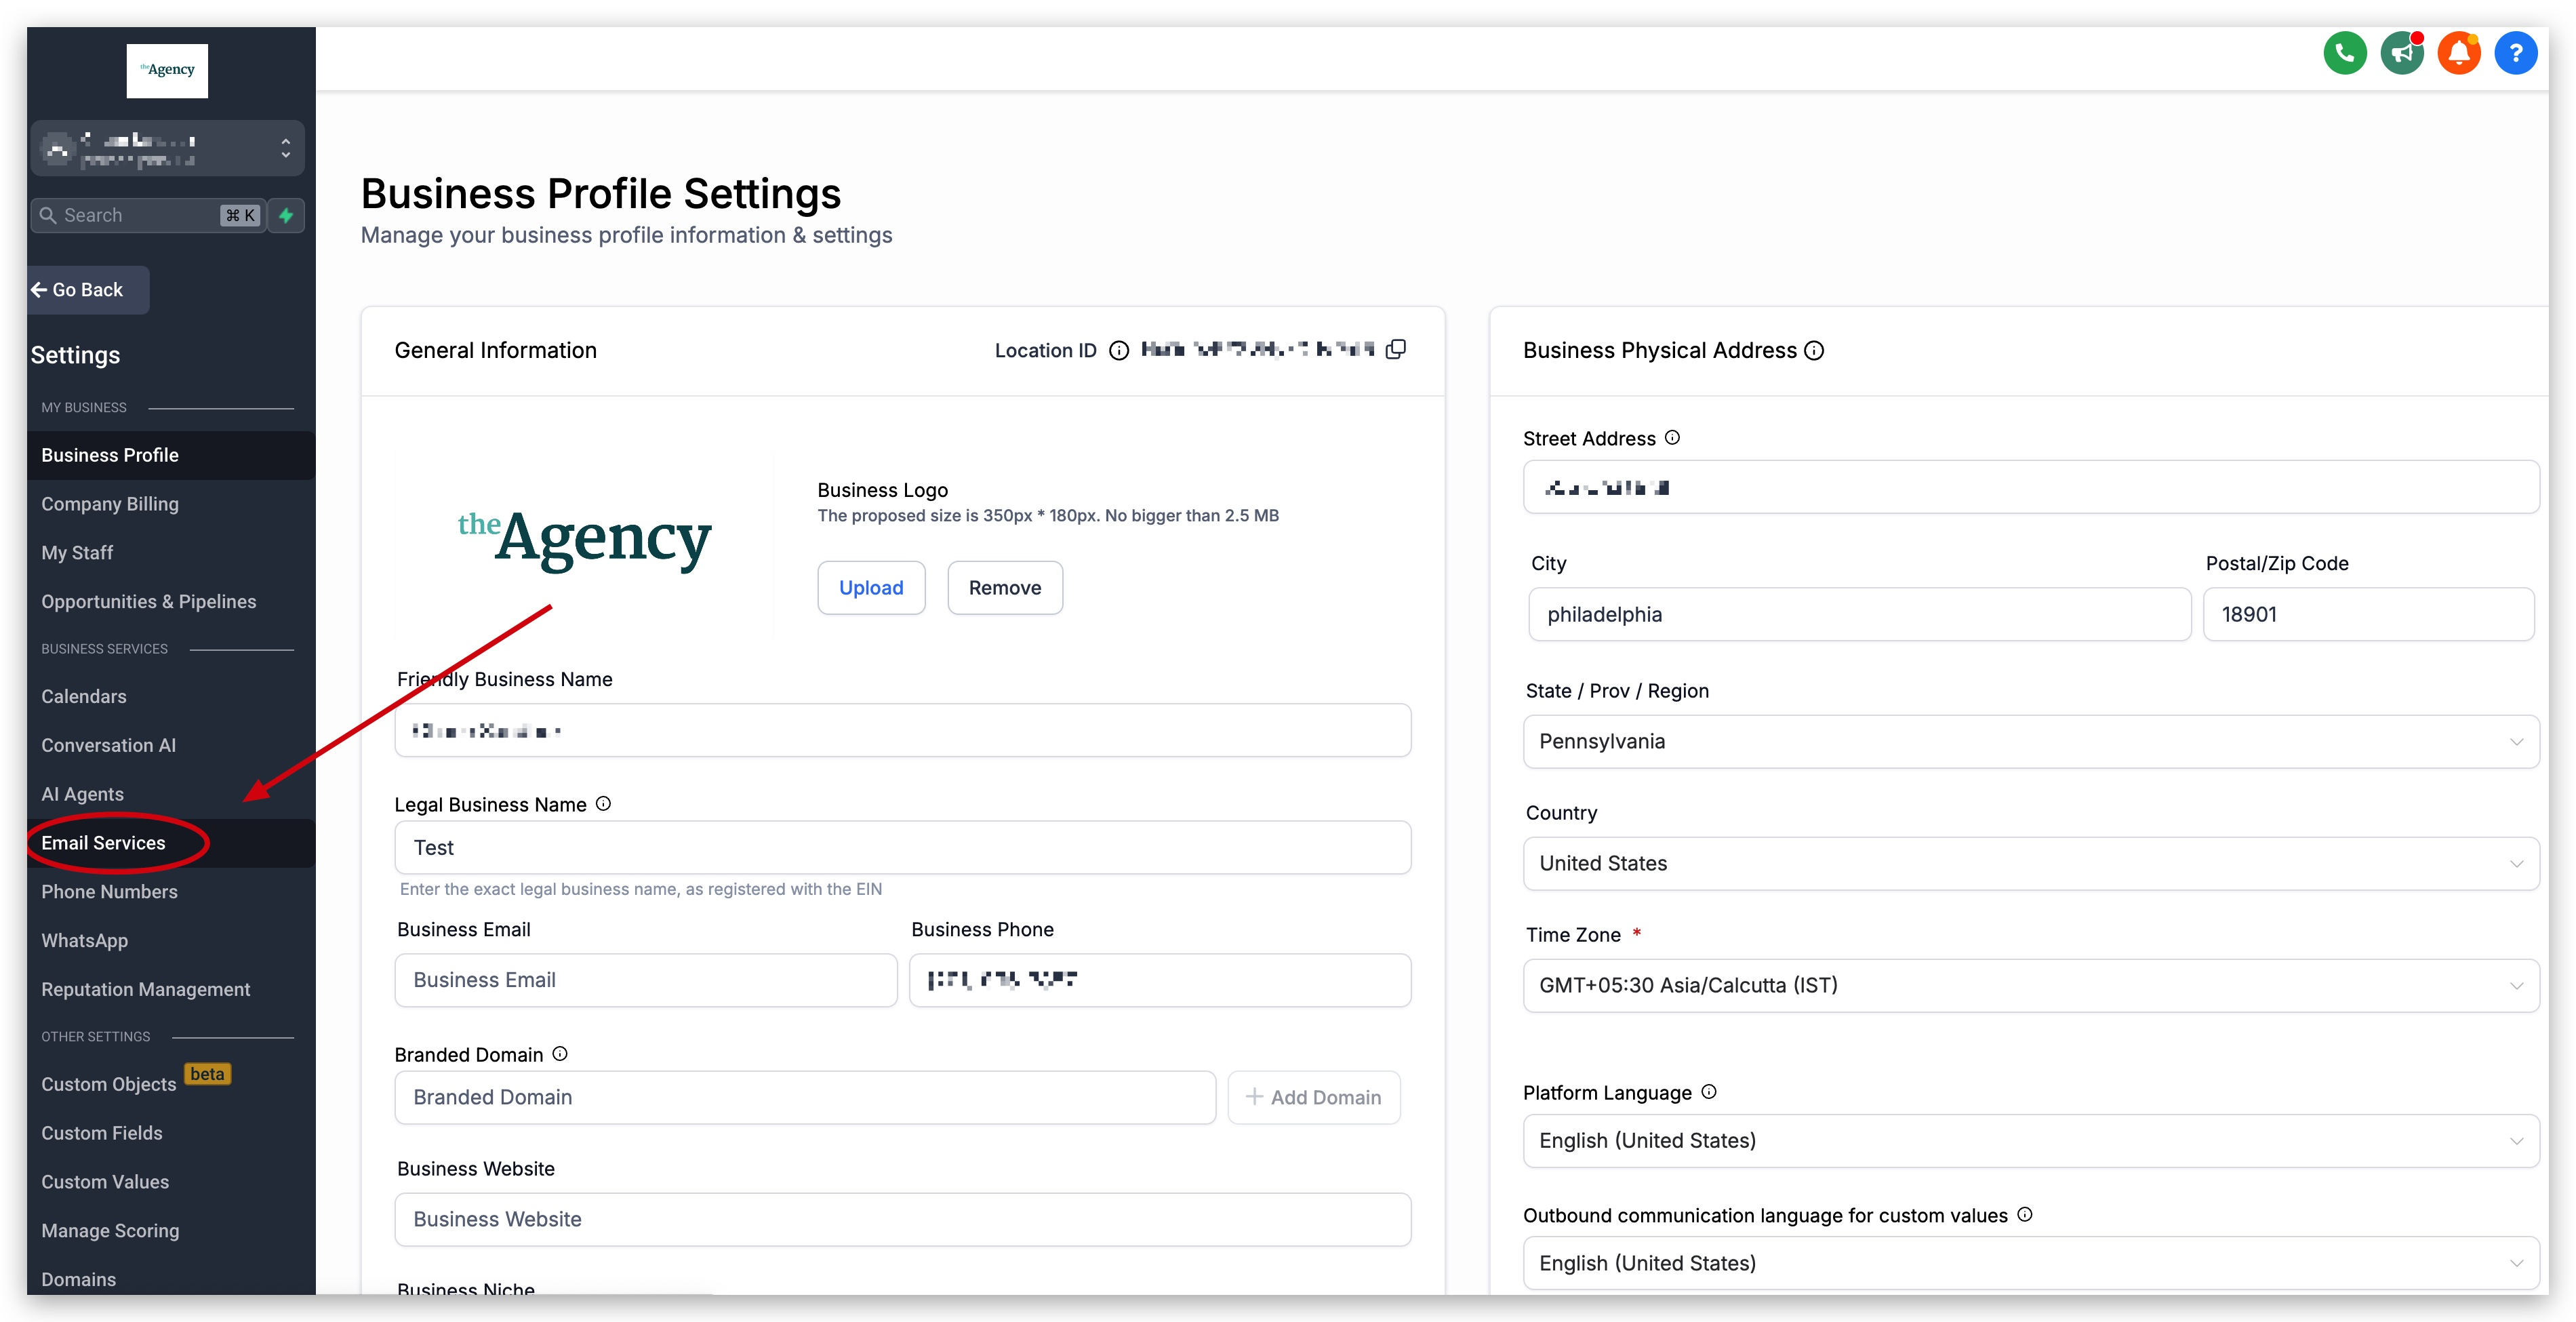This screenshot has height=1322, width=2576.
Task: Select Phone Numbers in the sidebar
Action: [x=109, y=892]
